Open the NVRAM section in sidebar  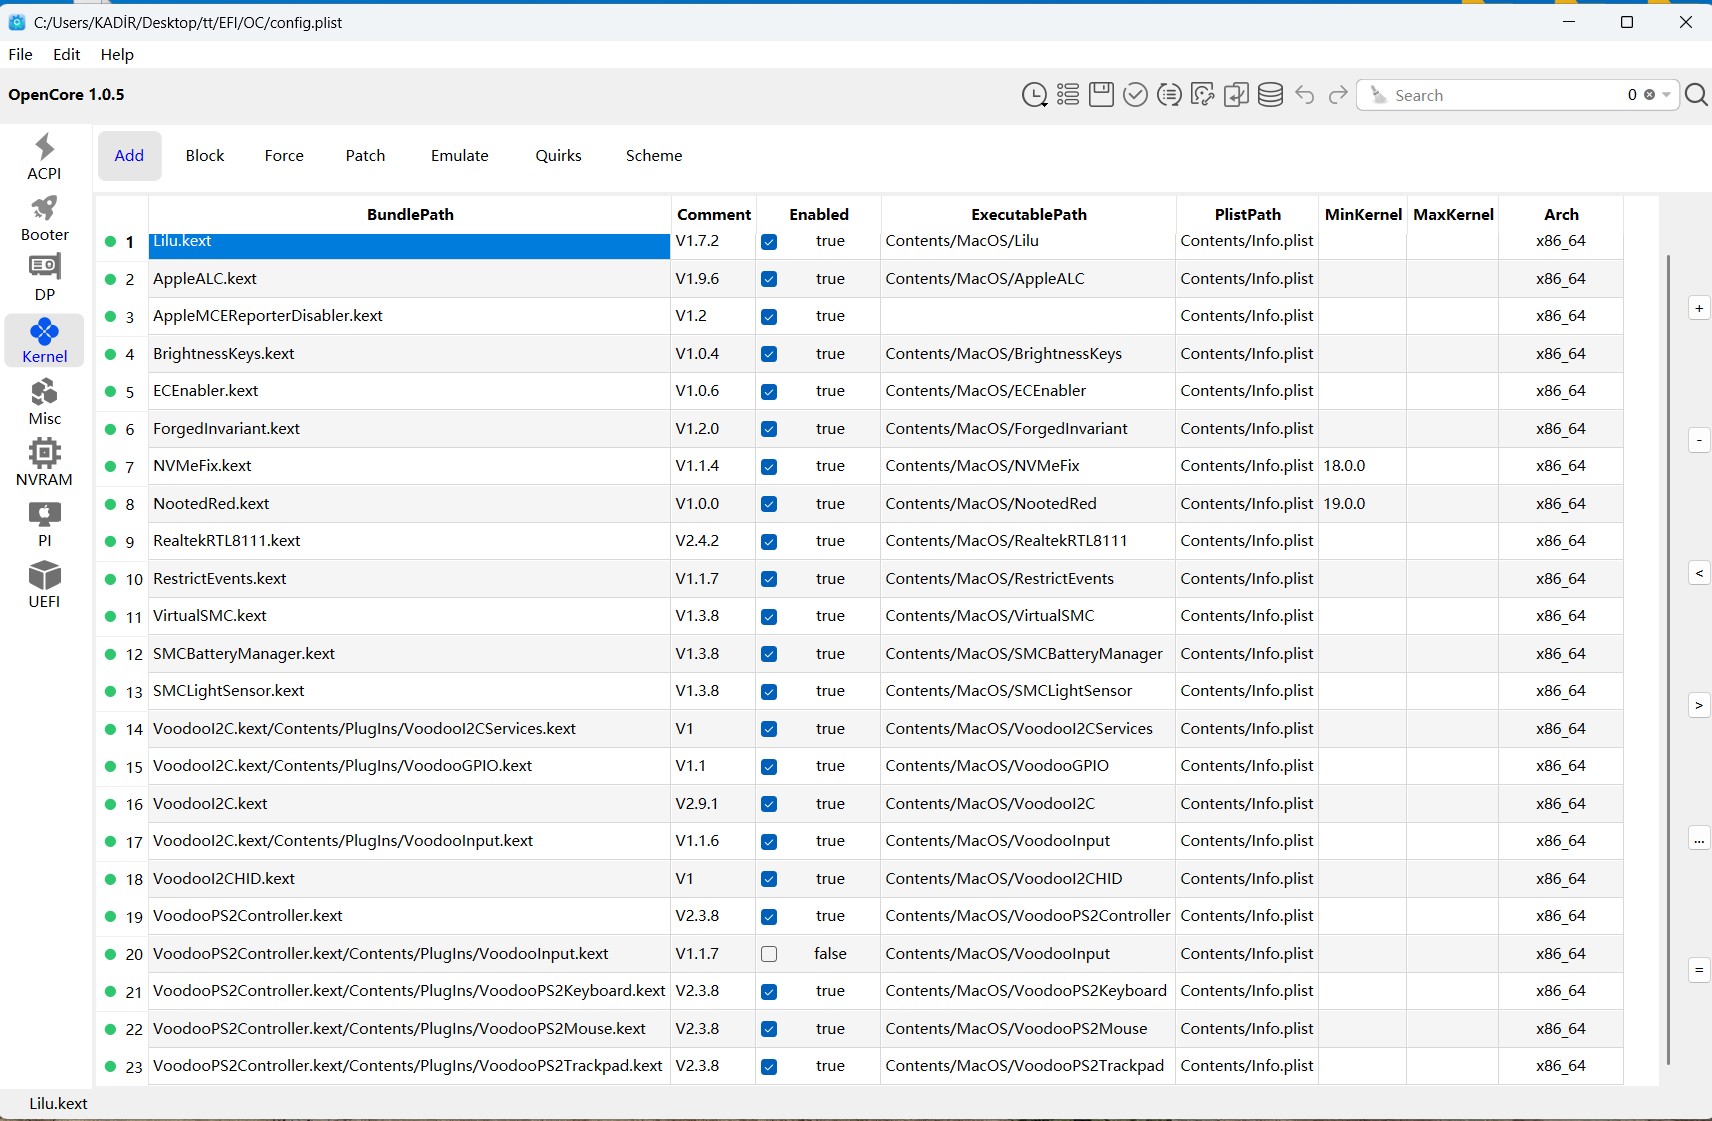tap(44, 463)
